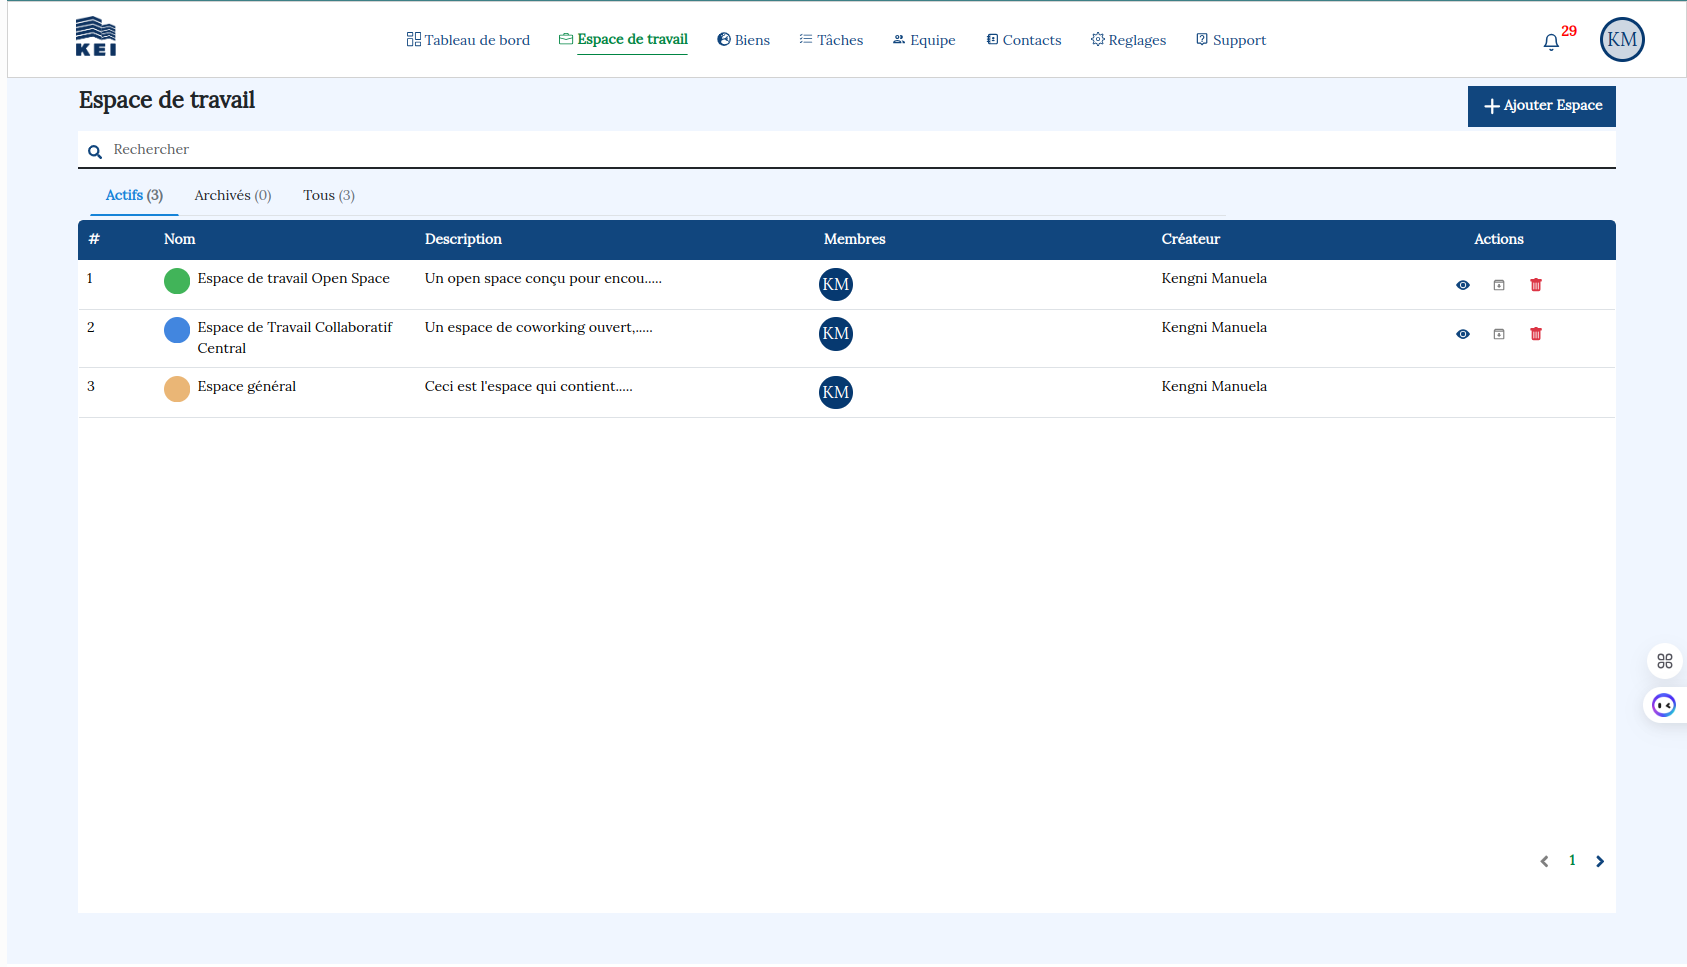The height and width of the screenshot is (967, 1687).
Task: Click description 'Ceci est l'espace qui contient.....'
Action: pyautogui.click(x=529, y=386)
